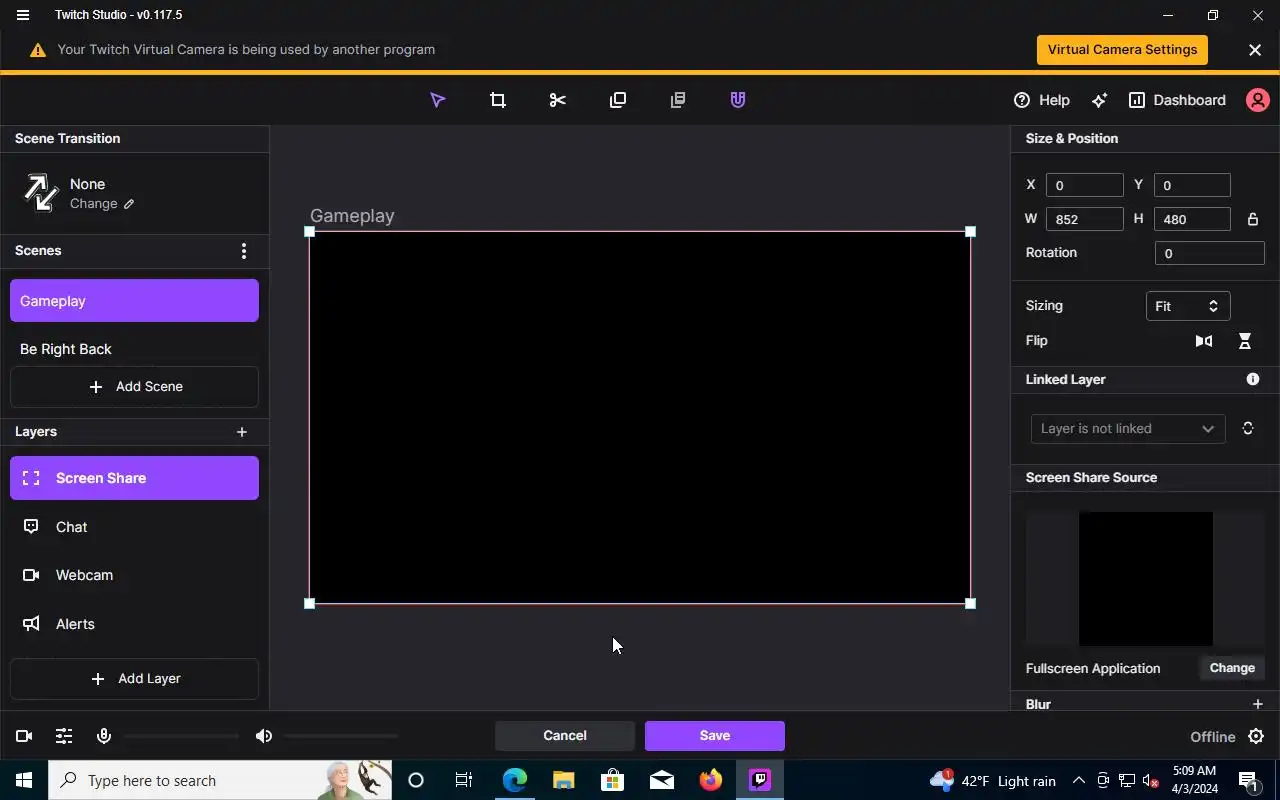Open settings gear next to Offline
The height and width of the screenshot is (800, 1280).
click(1256, 737)
